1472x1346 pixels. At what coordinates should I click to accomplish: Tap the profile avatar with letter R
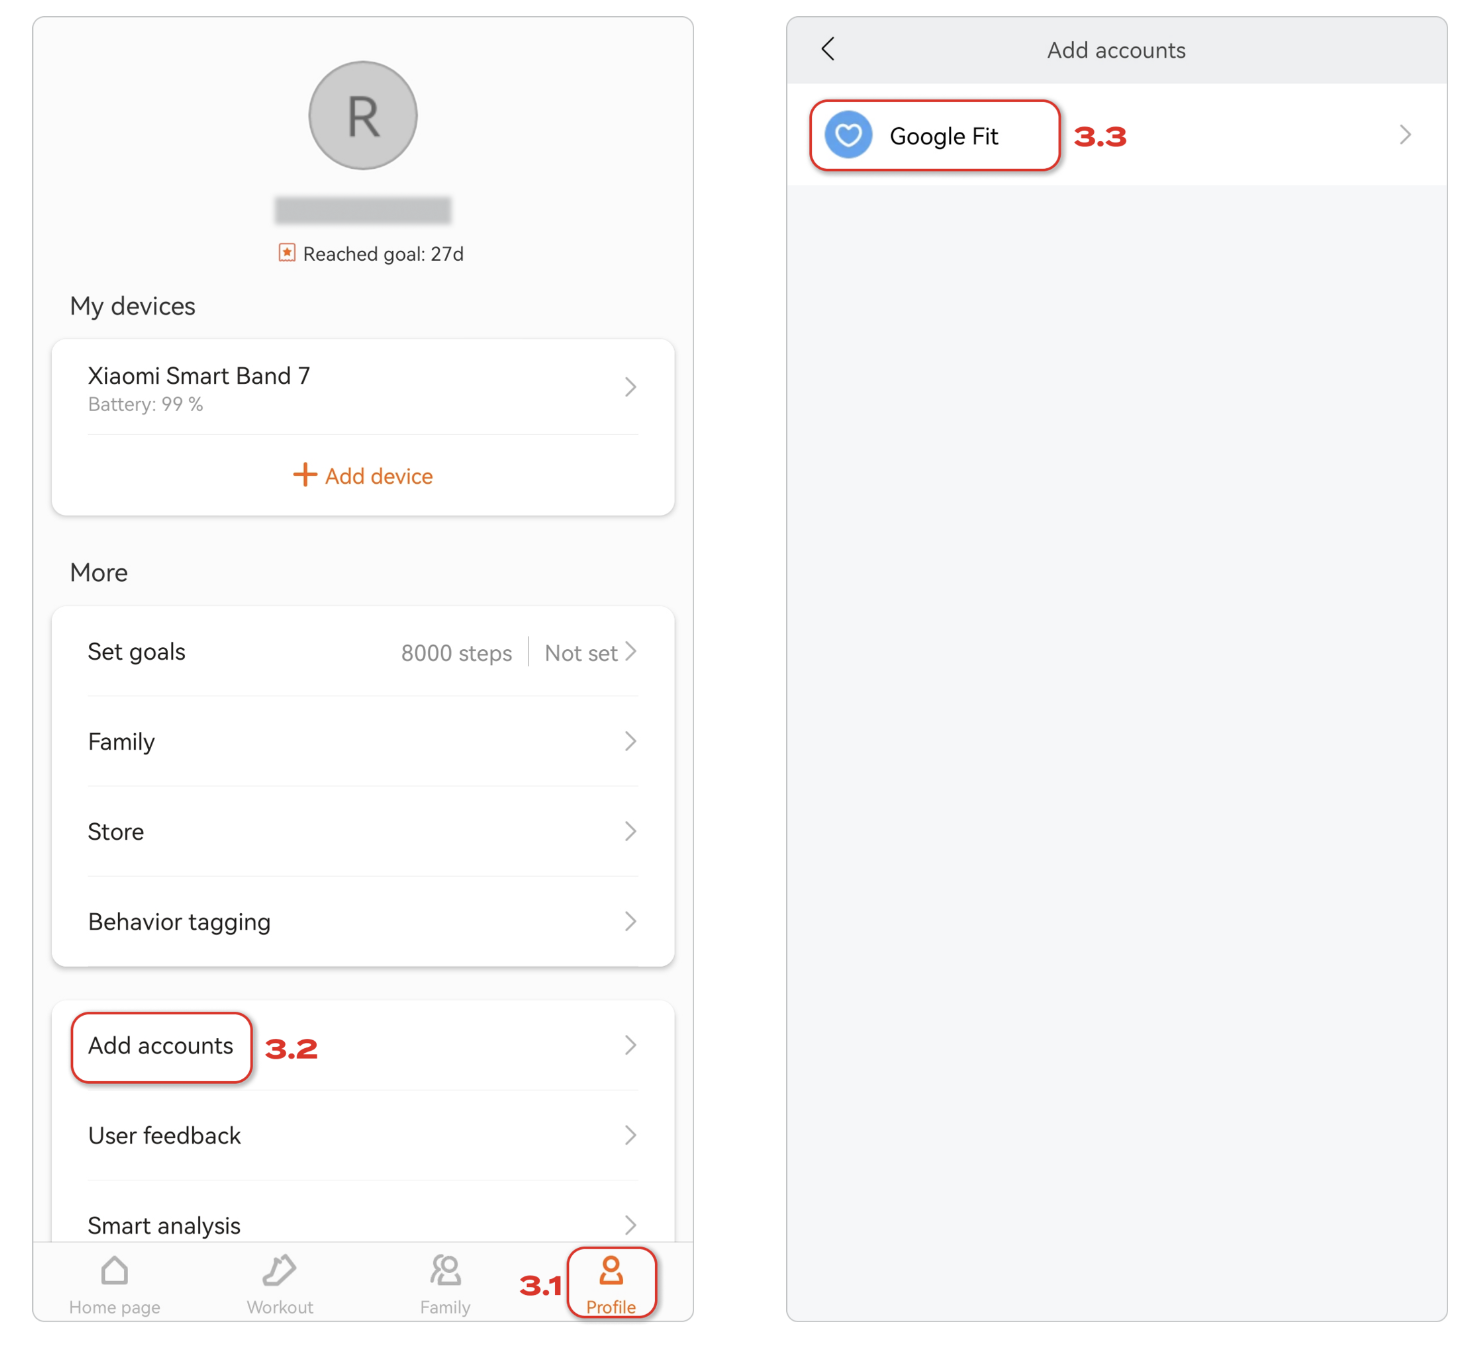pyautogui.click(x=363, y=116)
